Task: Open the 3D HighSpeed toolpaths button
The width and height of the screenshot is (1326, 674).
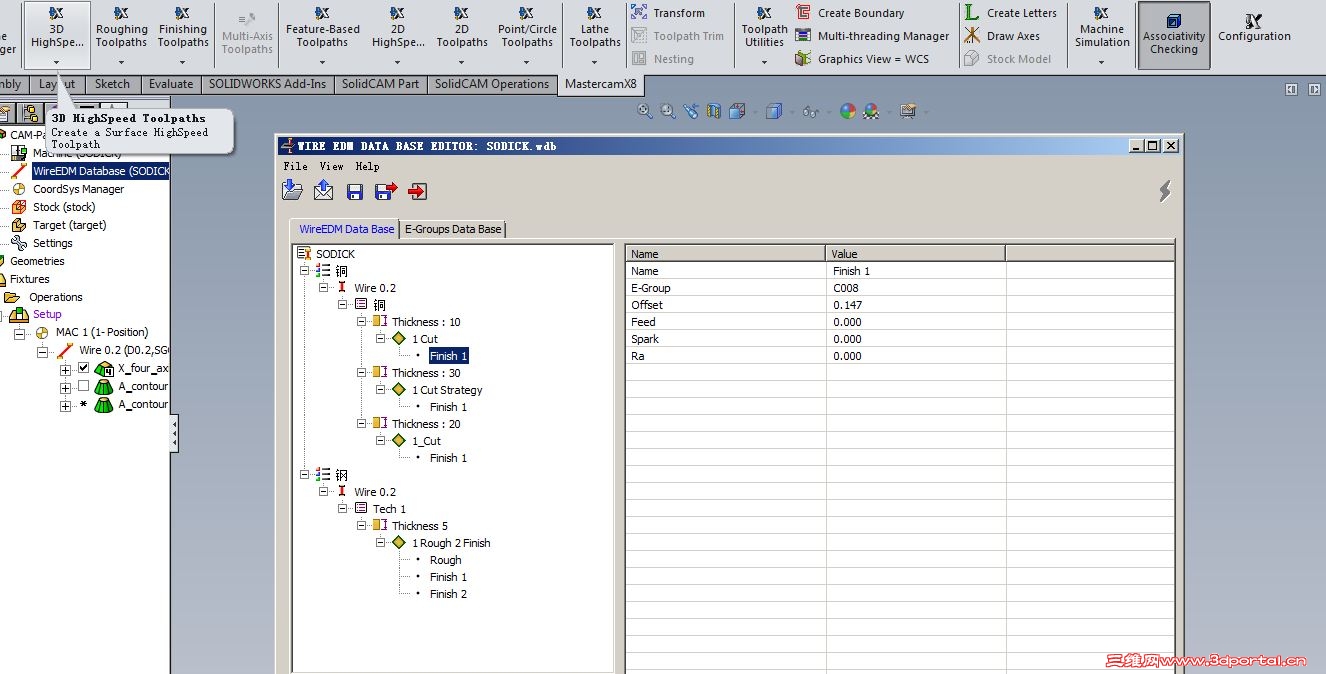Action: coord(57,35)
